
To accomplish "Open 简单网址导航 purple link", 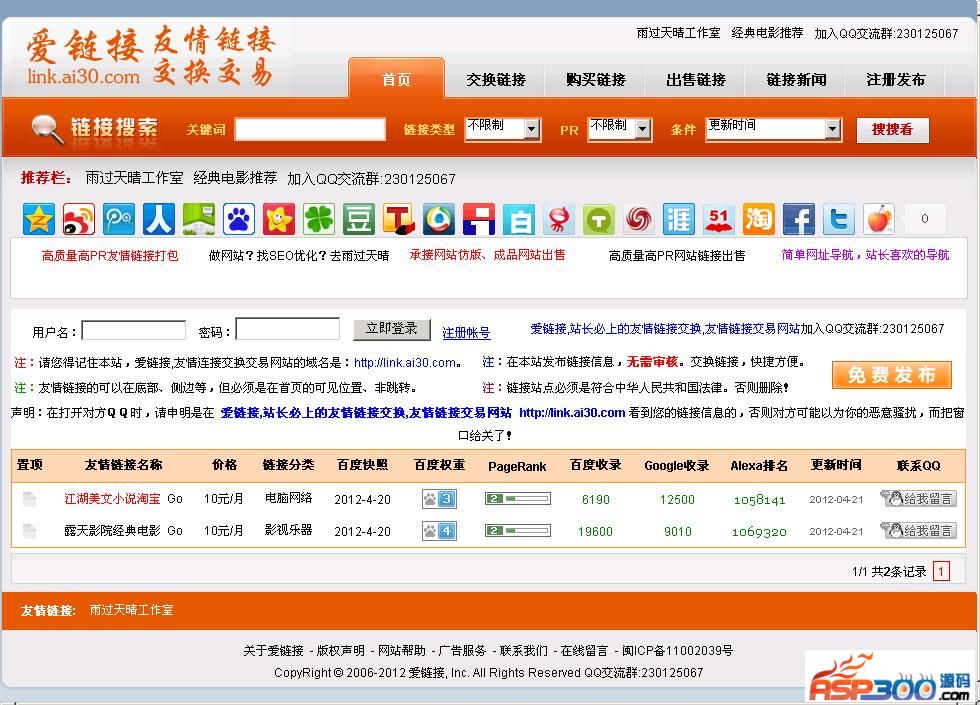I will [865, 255].
